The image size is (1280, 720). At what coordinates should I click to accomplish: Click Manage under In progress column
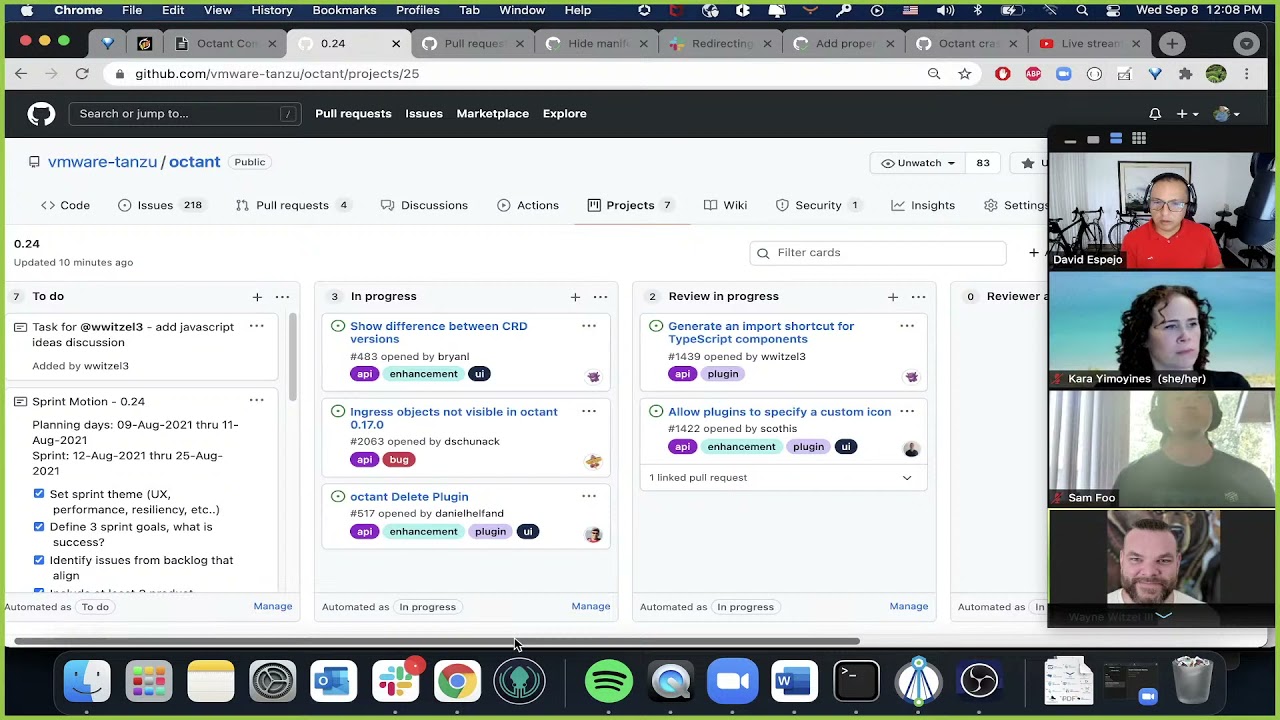pos(590,606)
